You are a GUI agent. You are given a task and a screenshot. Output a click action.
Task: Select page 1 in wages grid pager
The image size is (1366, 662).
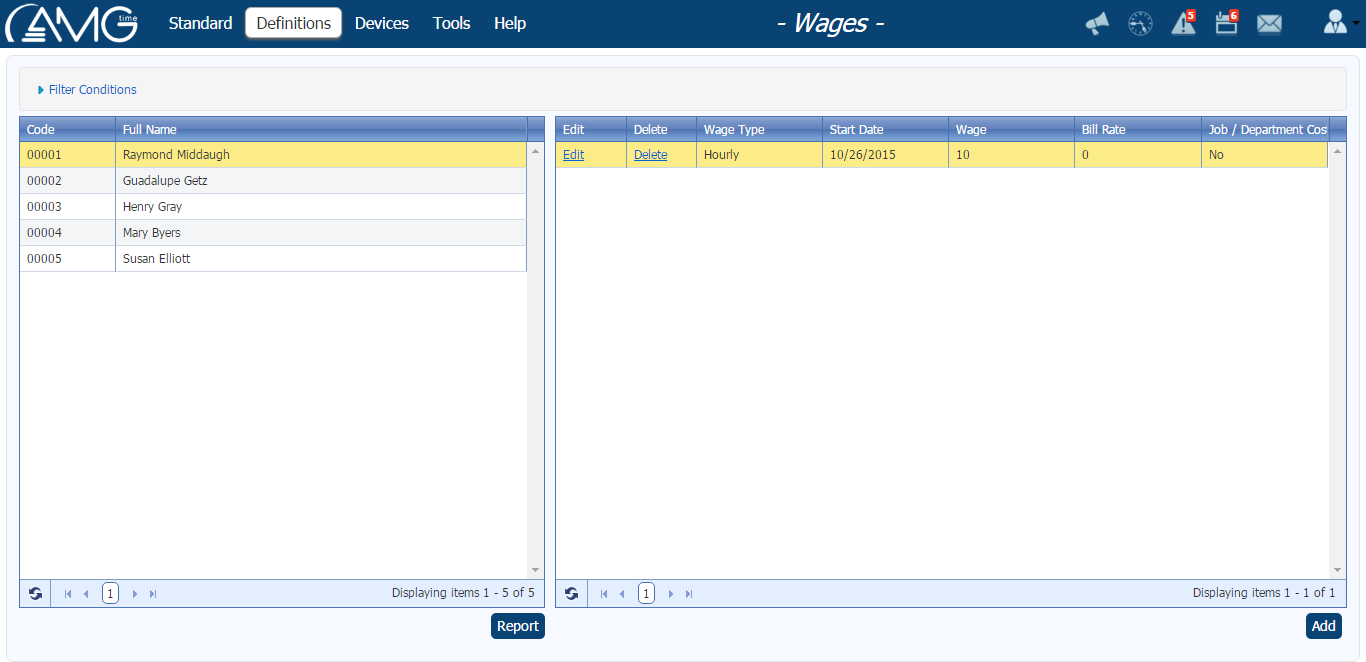[x=646, y=593]
